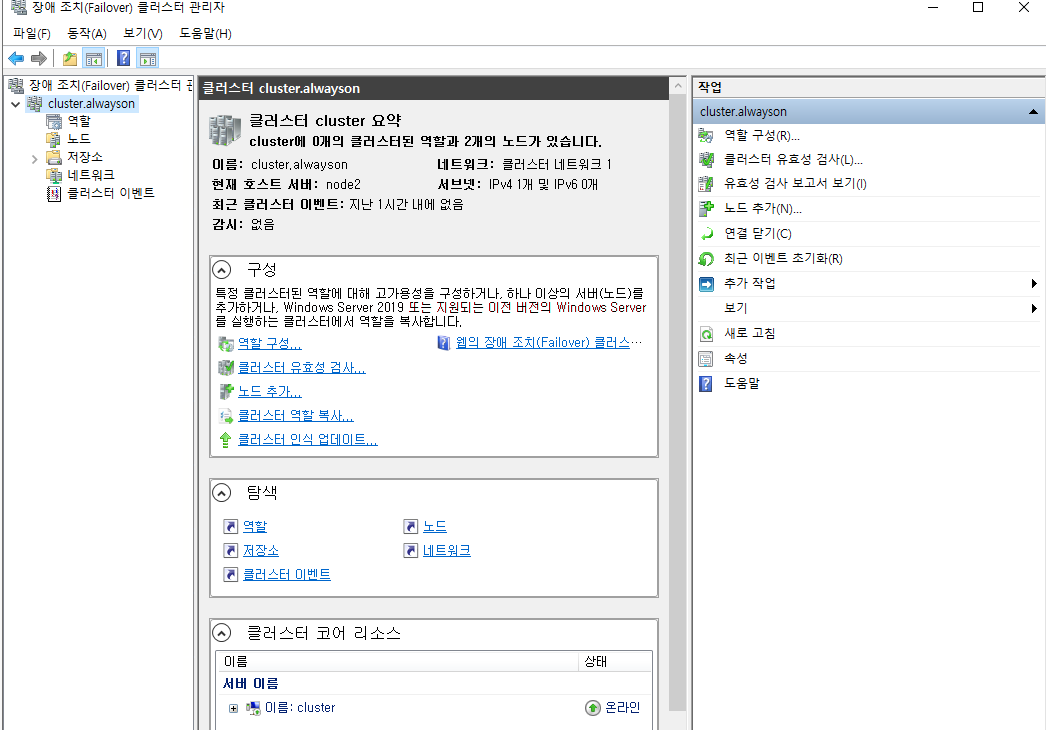Select the 서버 이름 group heading

click(251, 683)
